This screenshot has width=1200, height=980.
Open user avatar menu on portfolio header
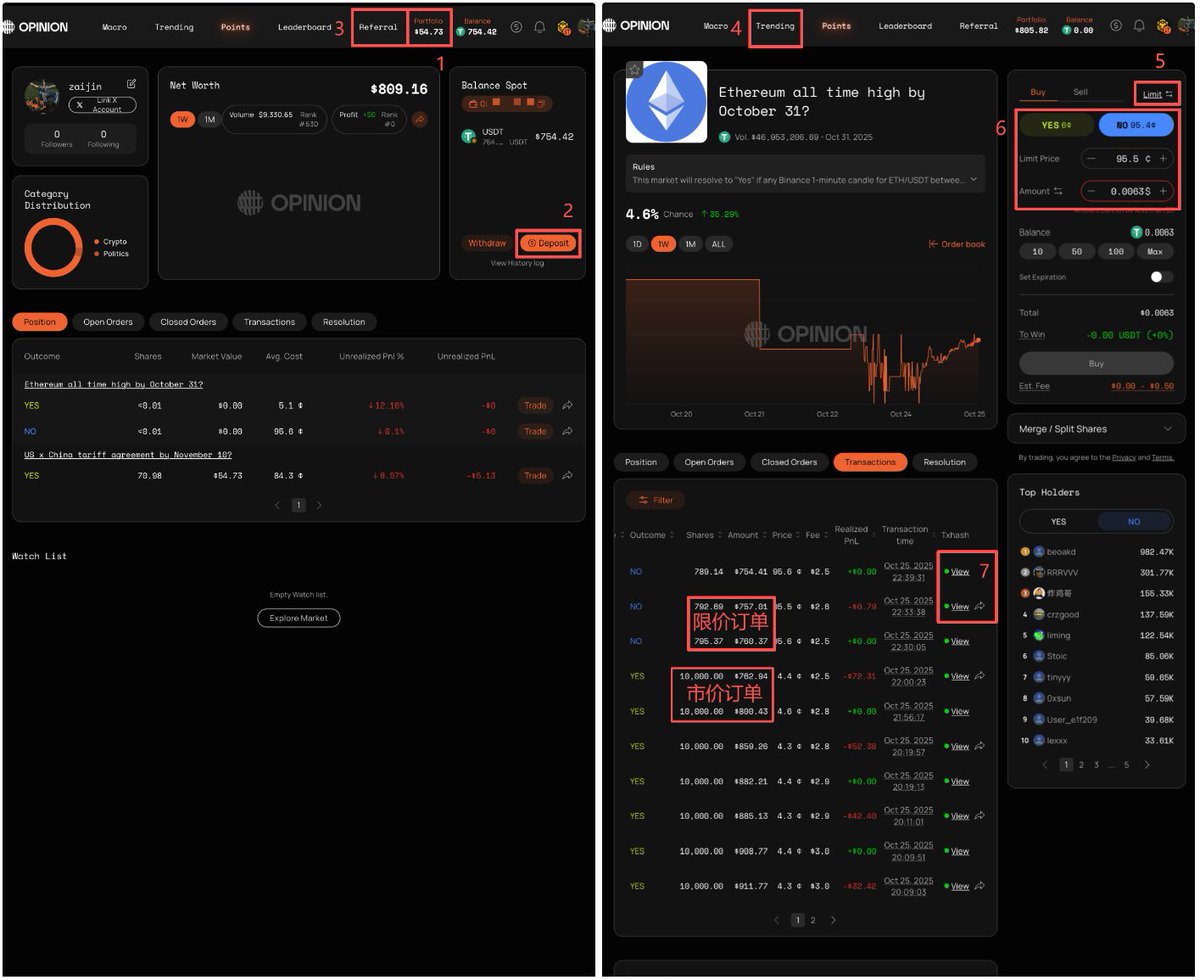pyautogui.click(x=587, y=27)
